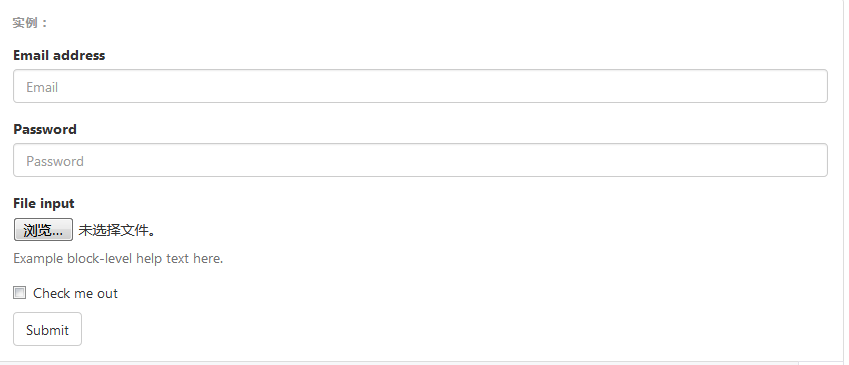Click the word "input" in File input label
Image resolution: width=849 pixels, height=365 pixels.
coord(57,204)
